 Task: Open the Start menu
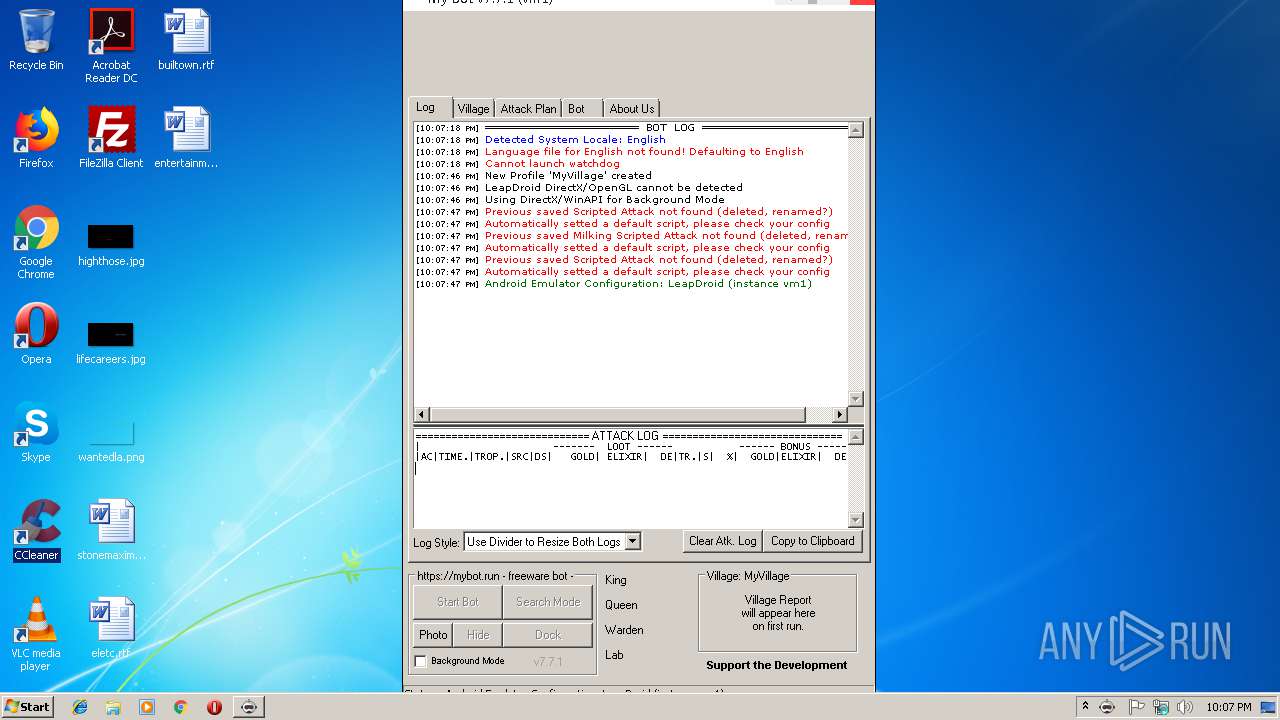point(27,707)
